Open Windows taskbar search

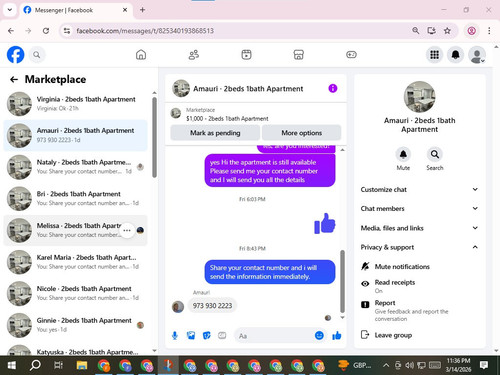point(35,366)
